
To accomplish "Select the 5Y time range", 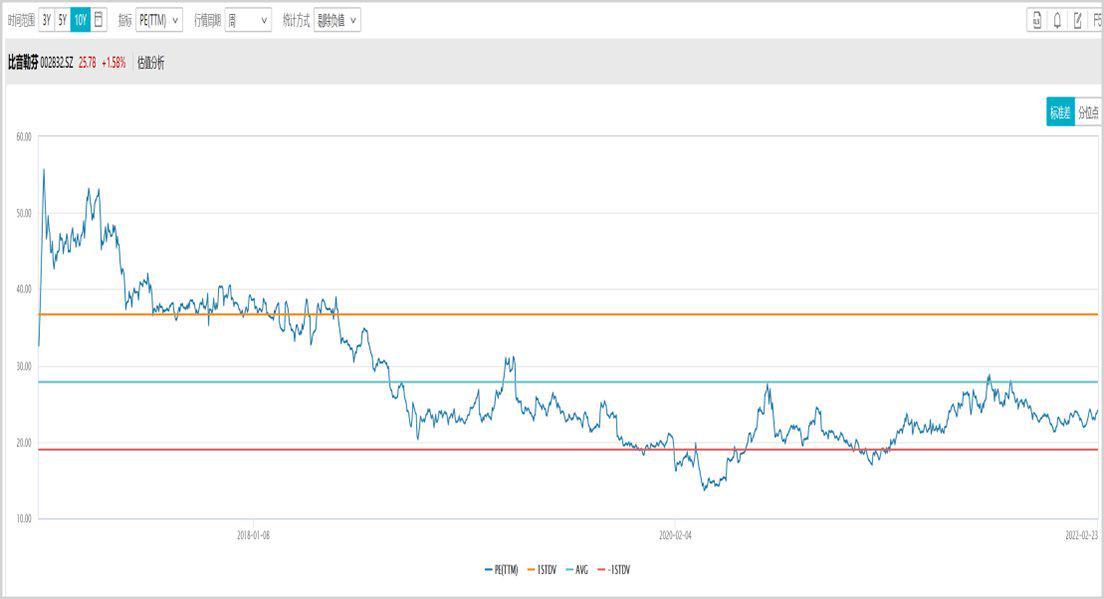I will pos(62,20).
